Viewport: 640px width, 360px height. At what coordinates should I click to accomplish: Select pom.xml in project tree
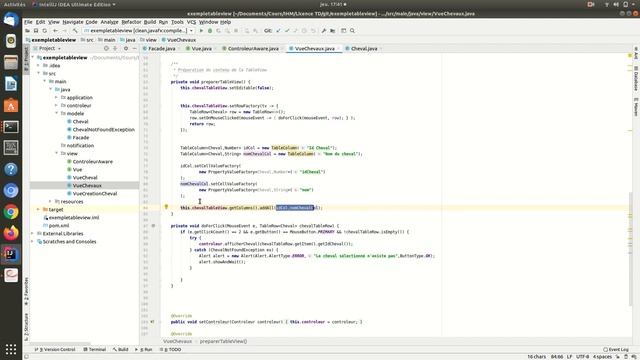pos(59,225)
